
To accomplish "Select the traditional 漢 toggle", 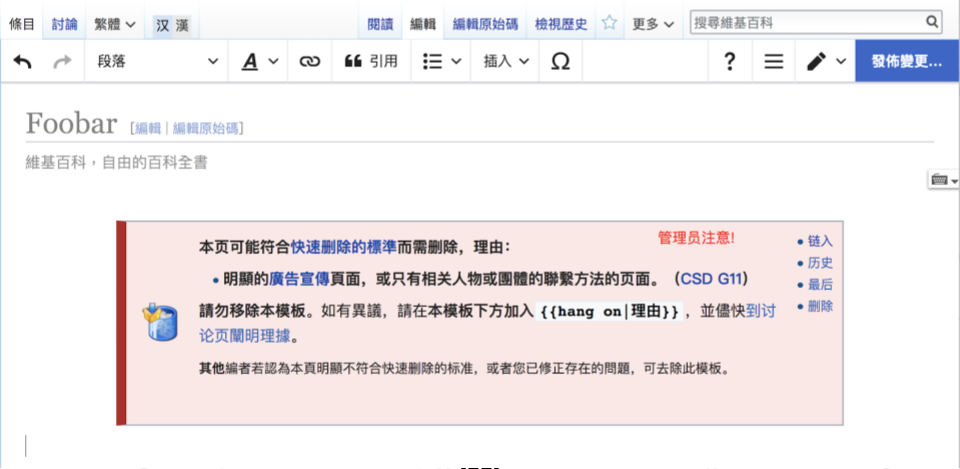I will point(182,26).
